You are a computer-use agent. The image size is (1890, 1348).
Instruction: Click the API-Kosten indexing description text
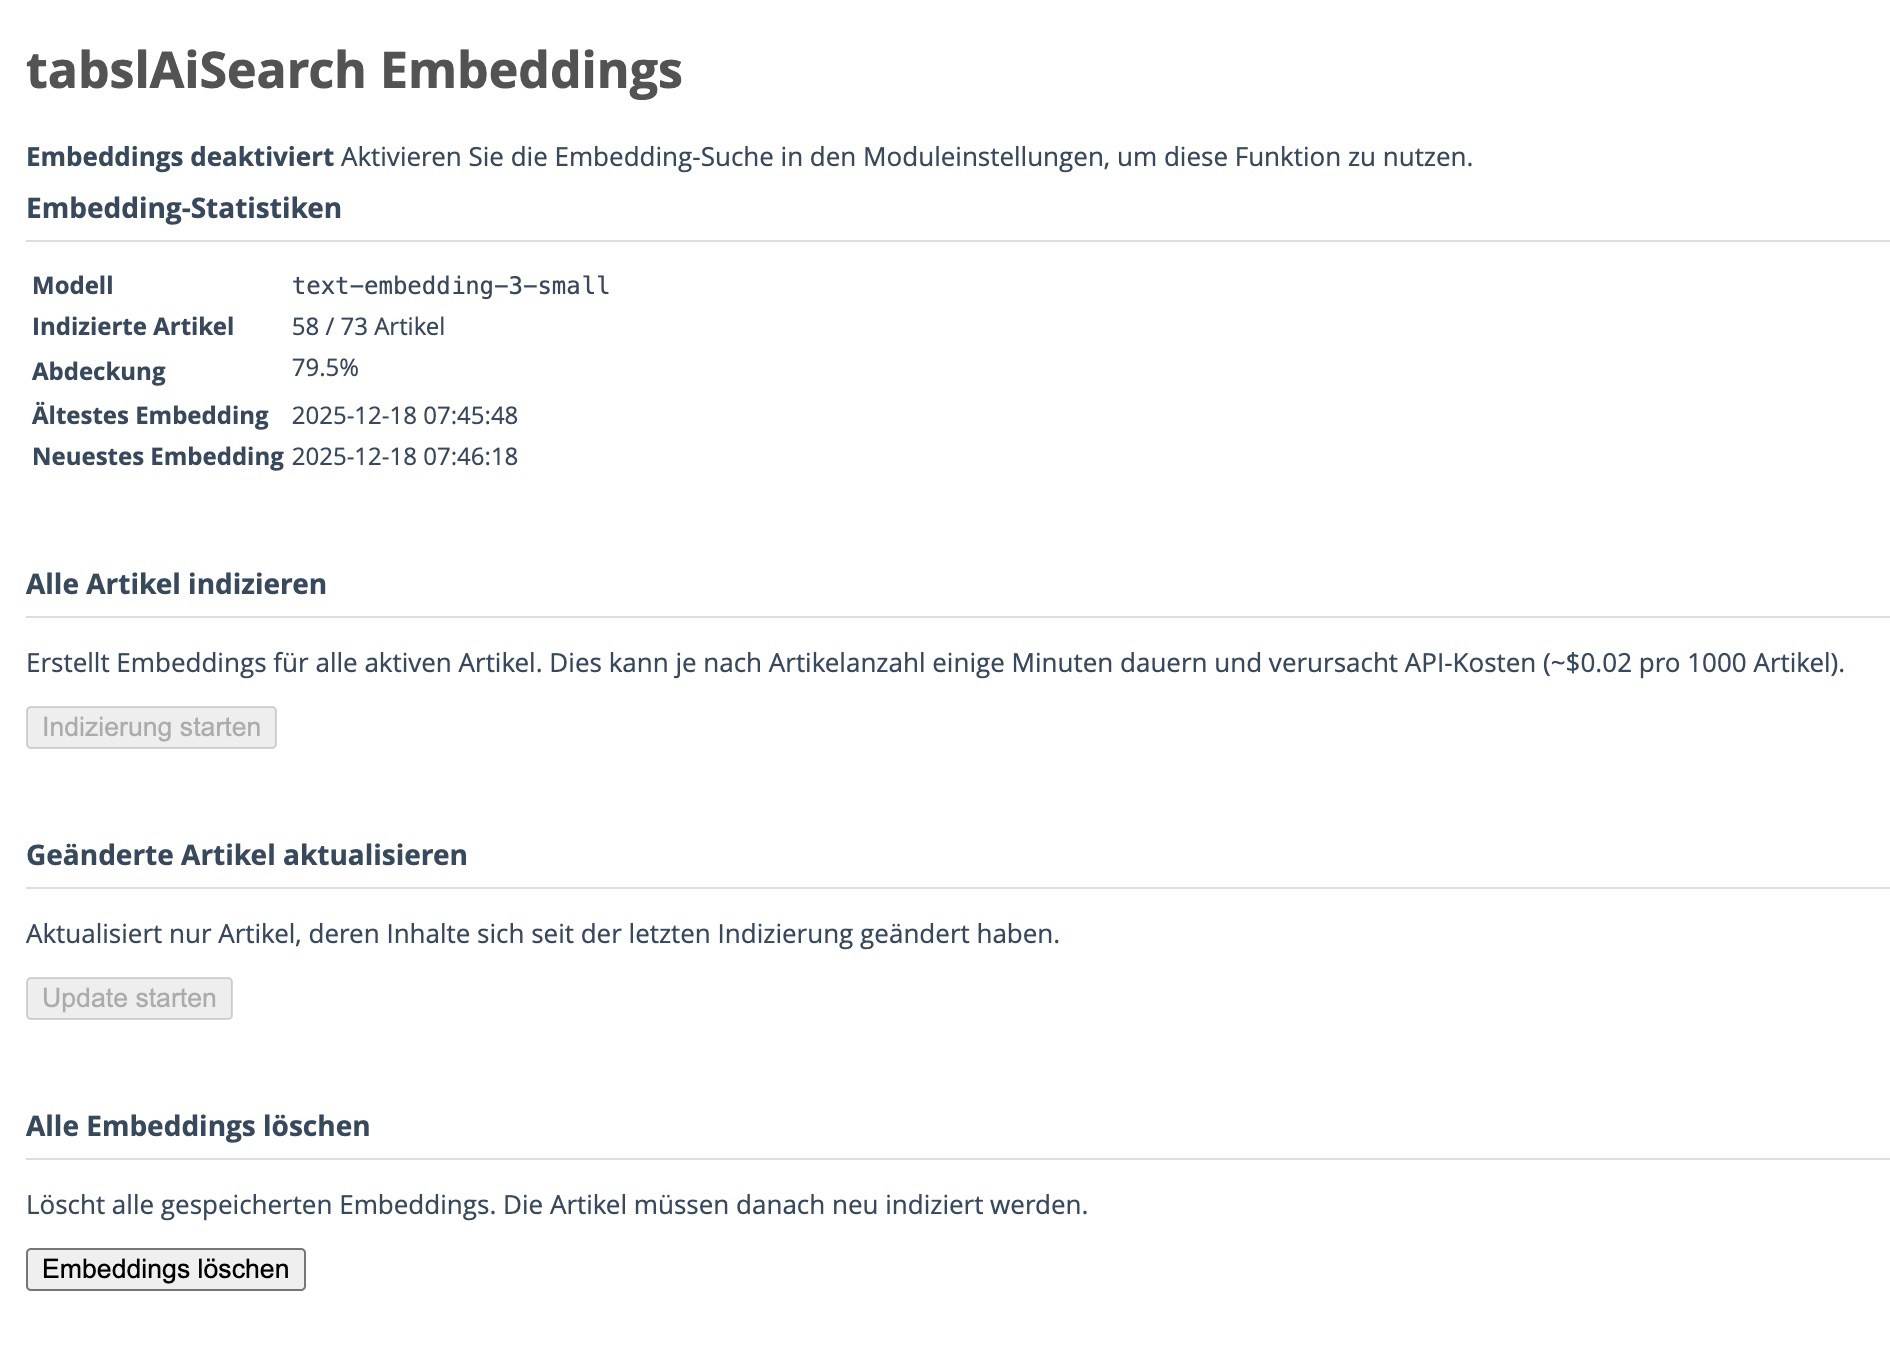click(x=935, y=663)
